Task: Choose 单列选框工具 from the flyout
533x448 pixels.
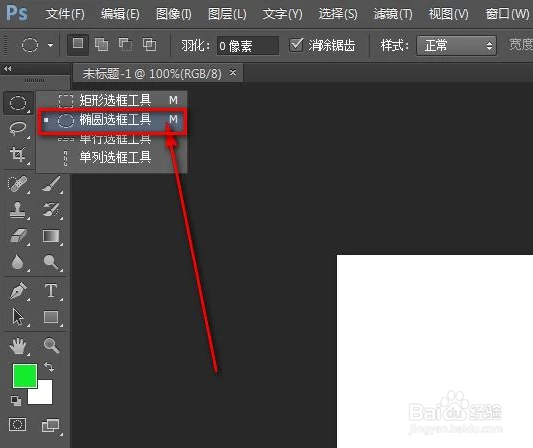Action: (111, 157)
